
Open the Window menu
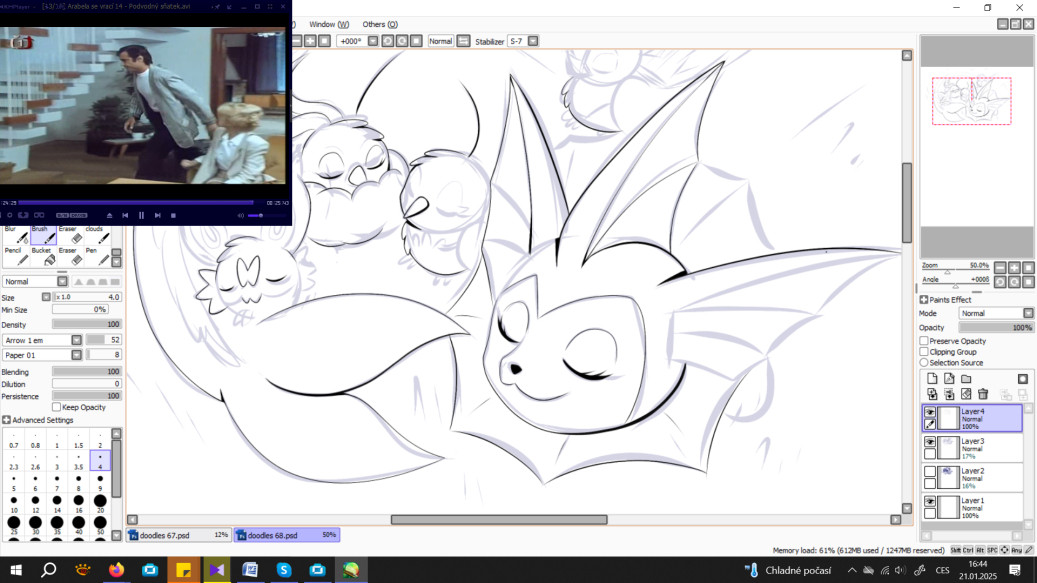[x=329, y=24]
